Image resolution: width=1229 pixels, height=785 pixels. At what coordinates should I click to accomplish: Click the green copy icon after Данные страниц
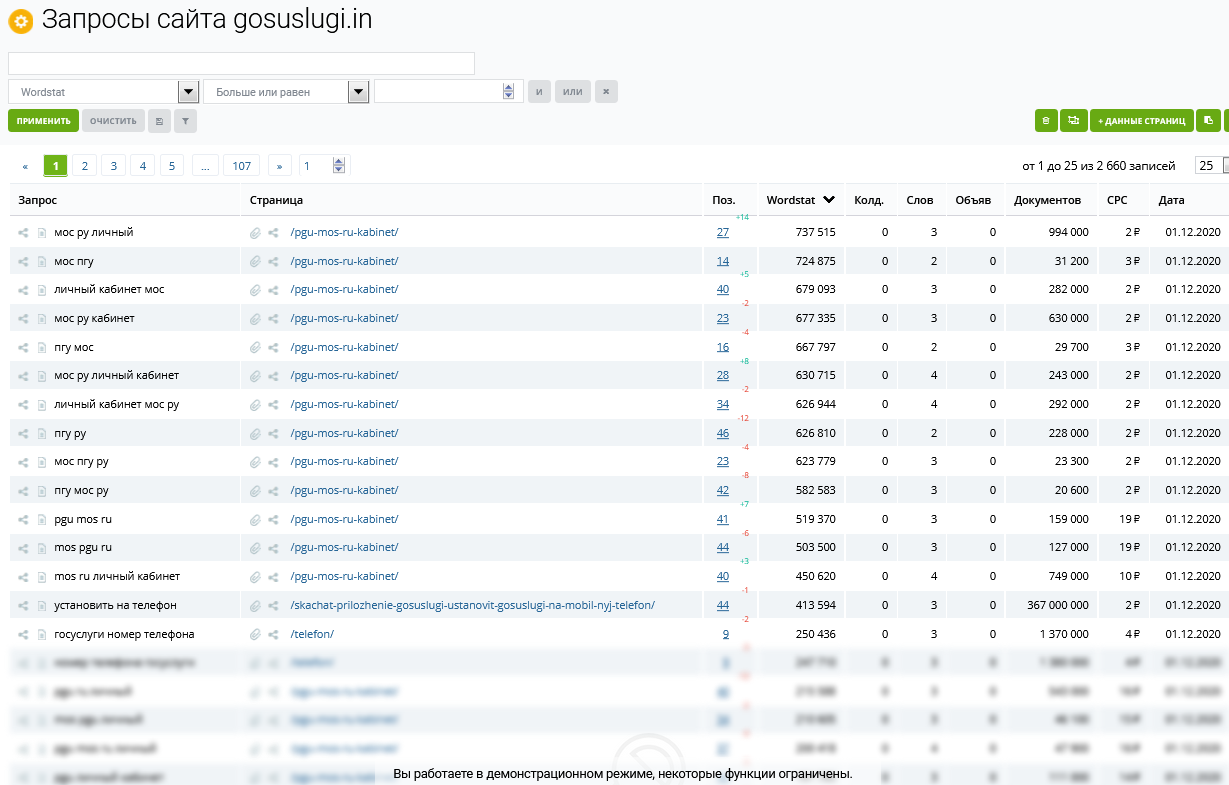point(1208,121)
